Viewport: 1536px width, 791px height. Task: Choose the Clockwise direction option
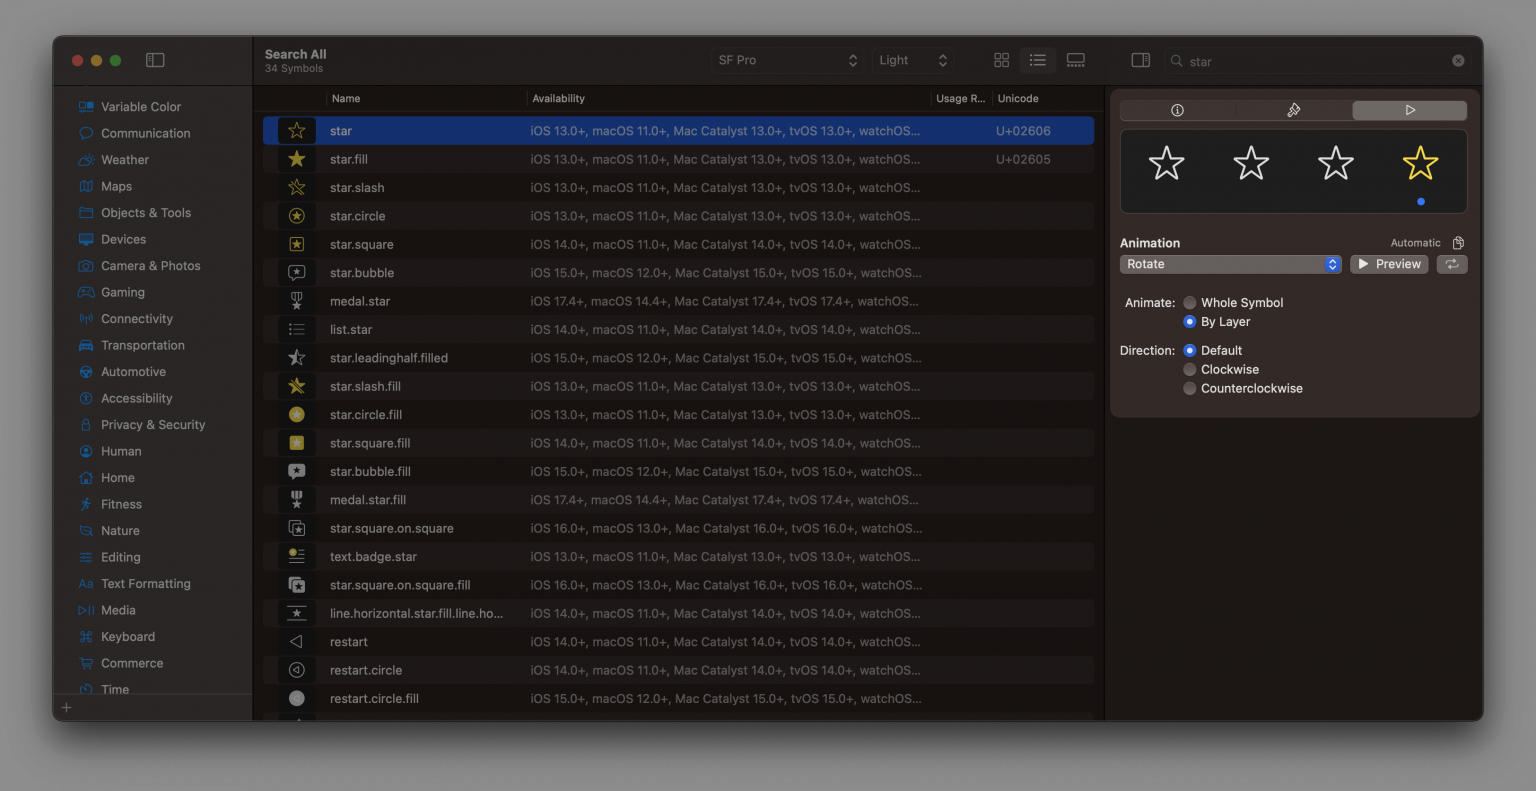point(1190,370)
